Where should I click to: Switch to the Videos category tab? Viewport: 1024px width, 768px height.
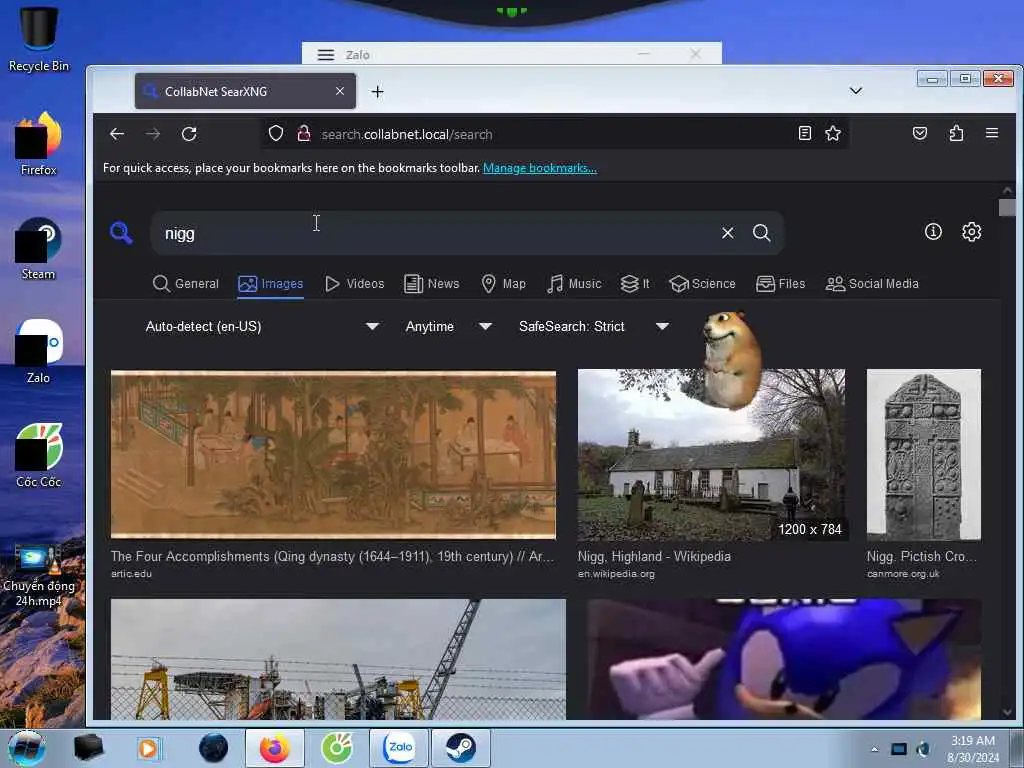point(355,283)
